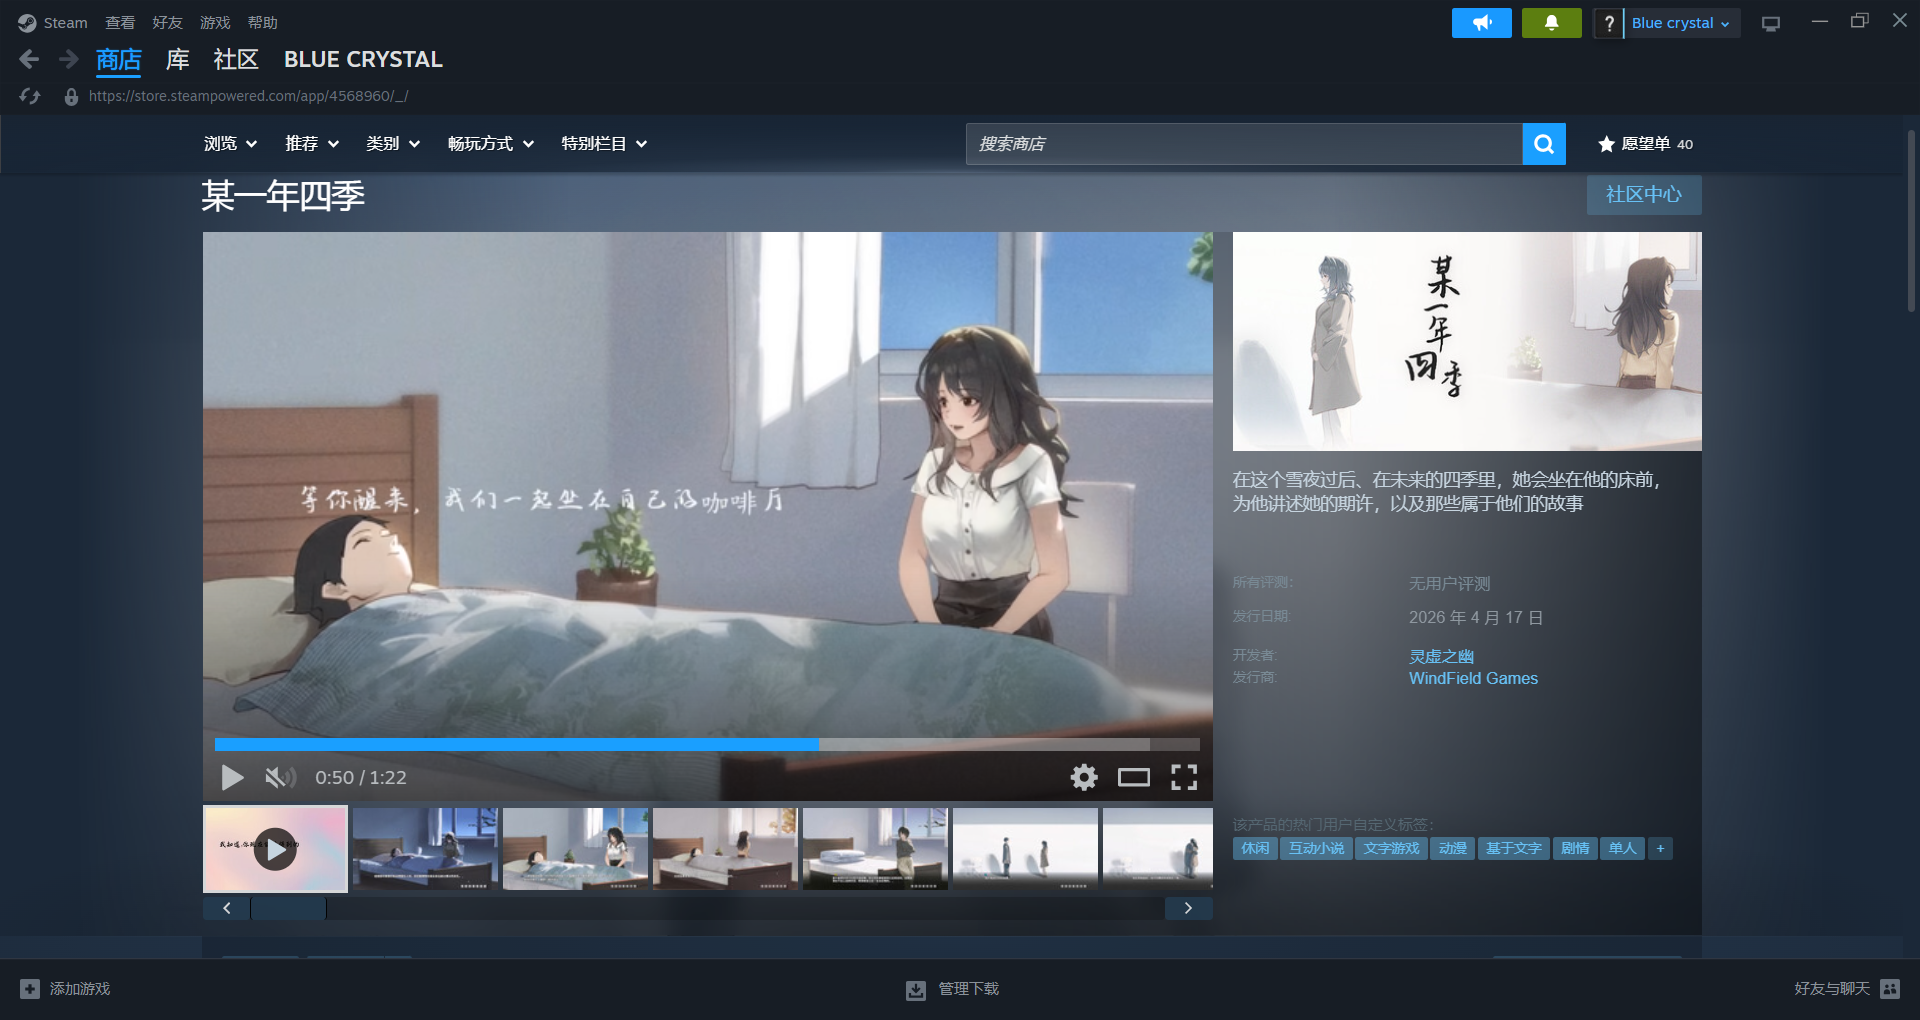Open video settings gear
Viewport: 1920px width, 1020px height.
tap(1084, 777)
